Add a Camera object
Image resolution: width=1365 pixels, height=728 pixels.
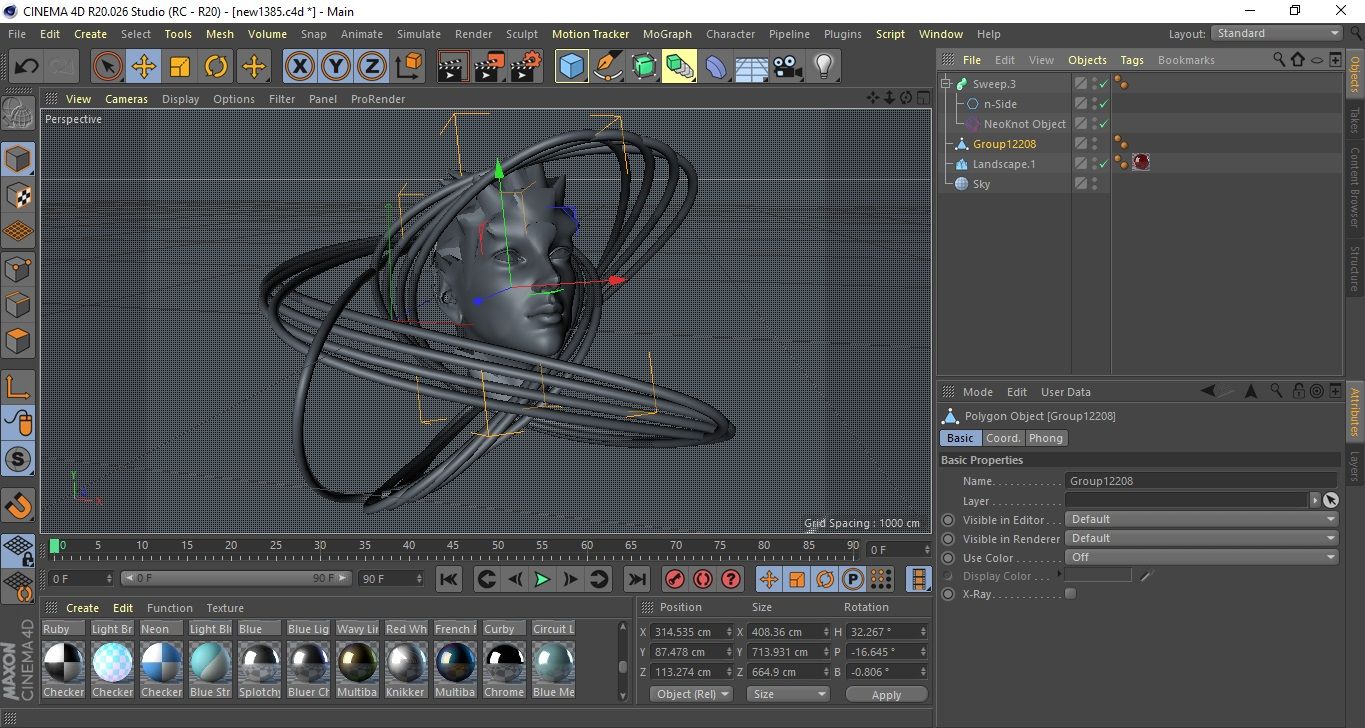(788, 67)
